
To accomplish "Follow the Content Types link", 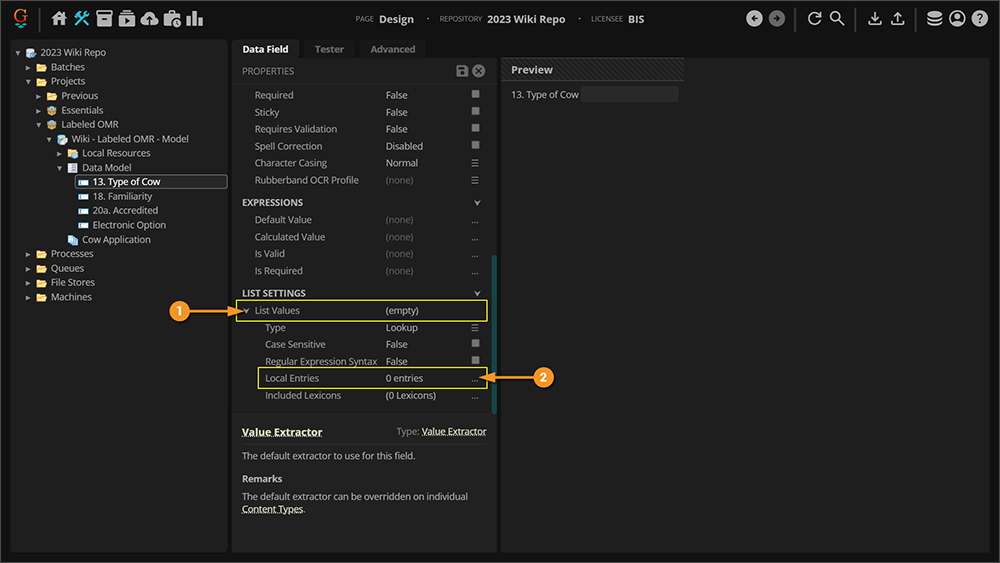I will click(272, 509).
